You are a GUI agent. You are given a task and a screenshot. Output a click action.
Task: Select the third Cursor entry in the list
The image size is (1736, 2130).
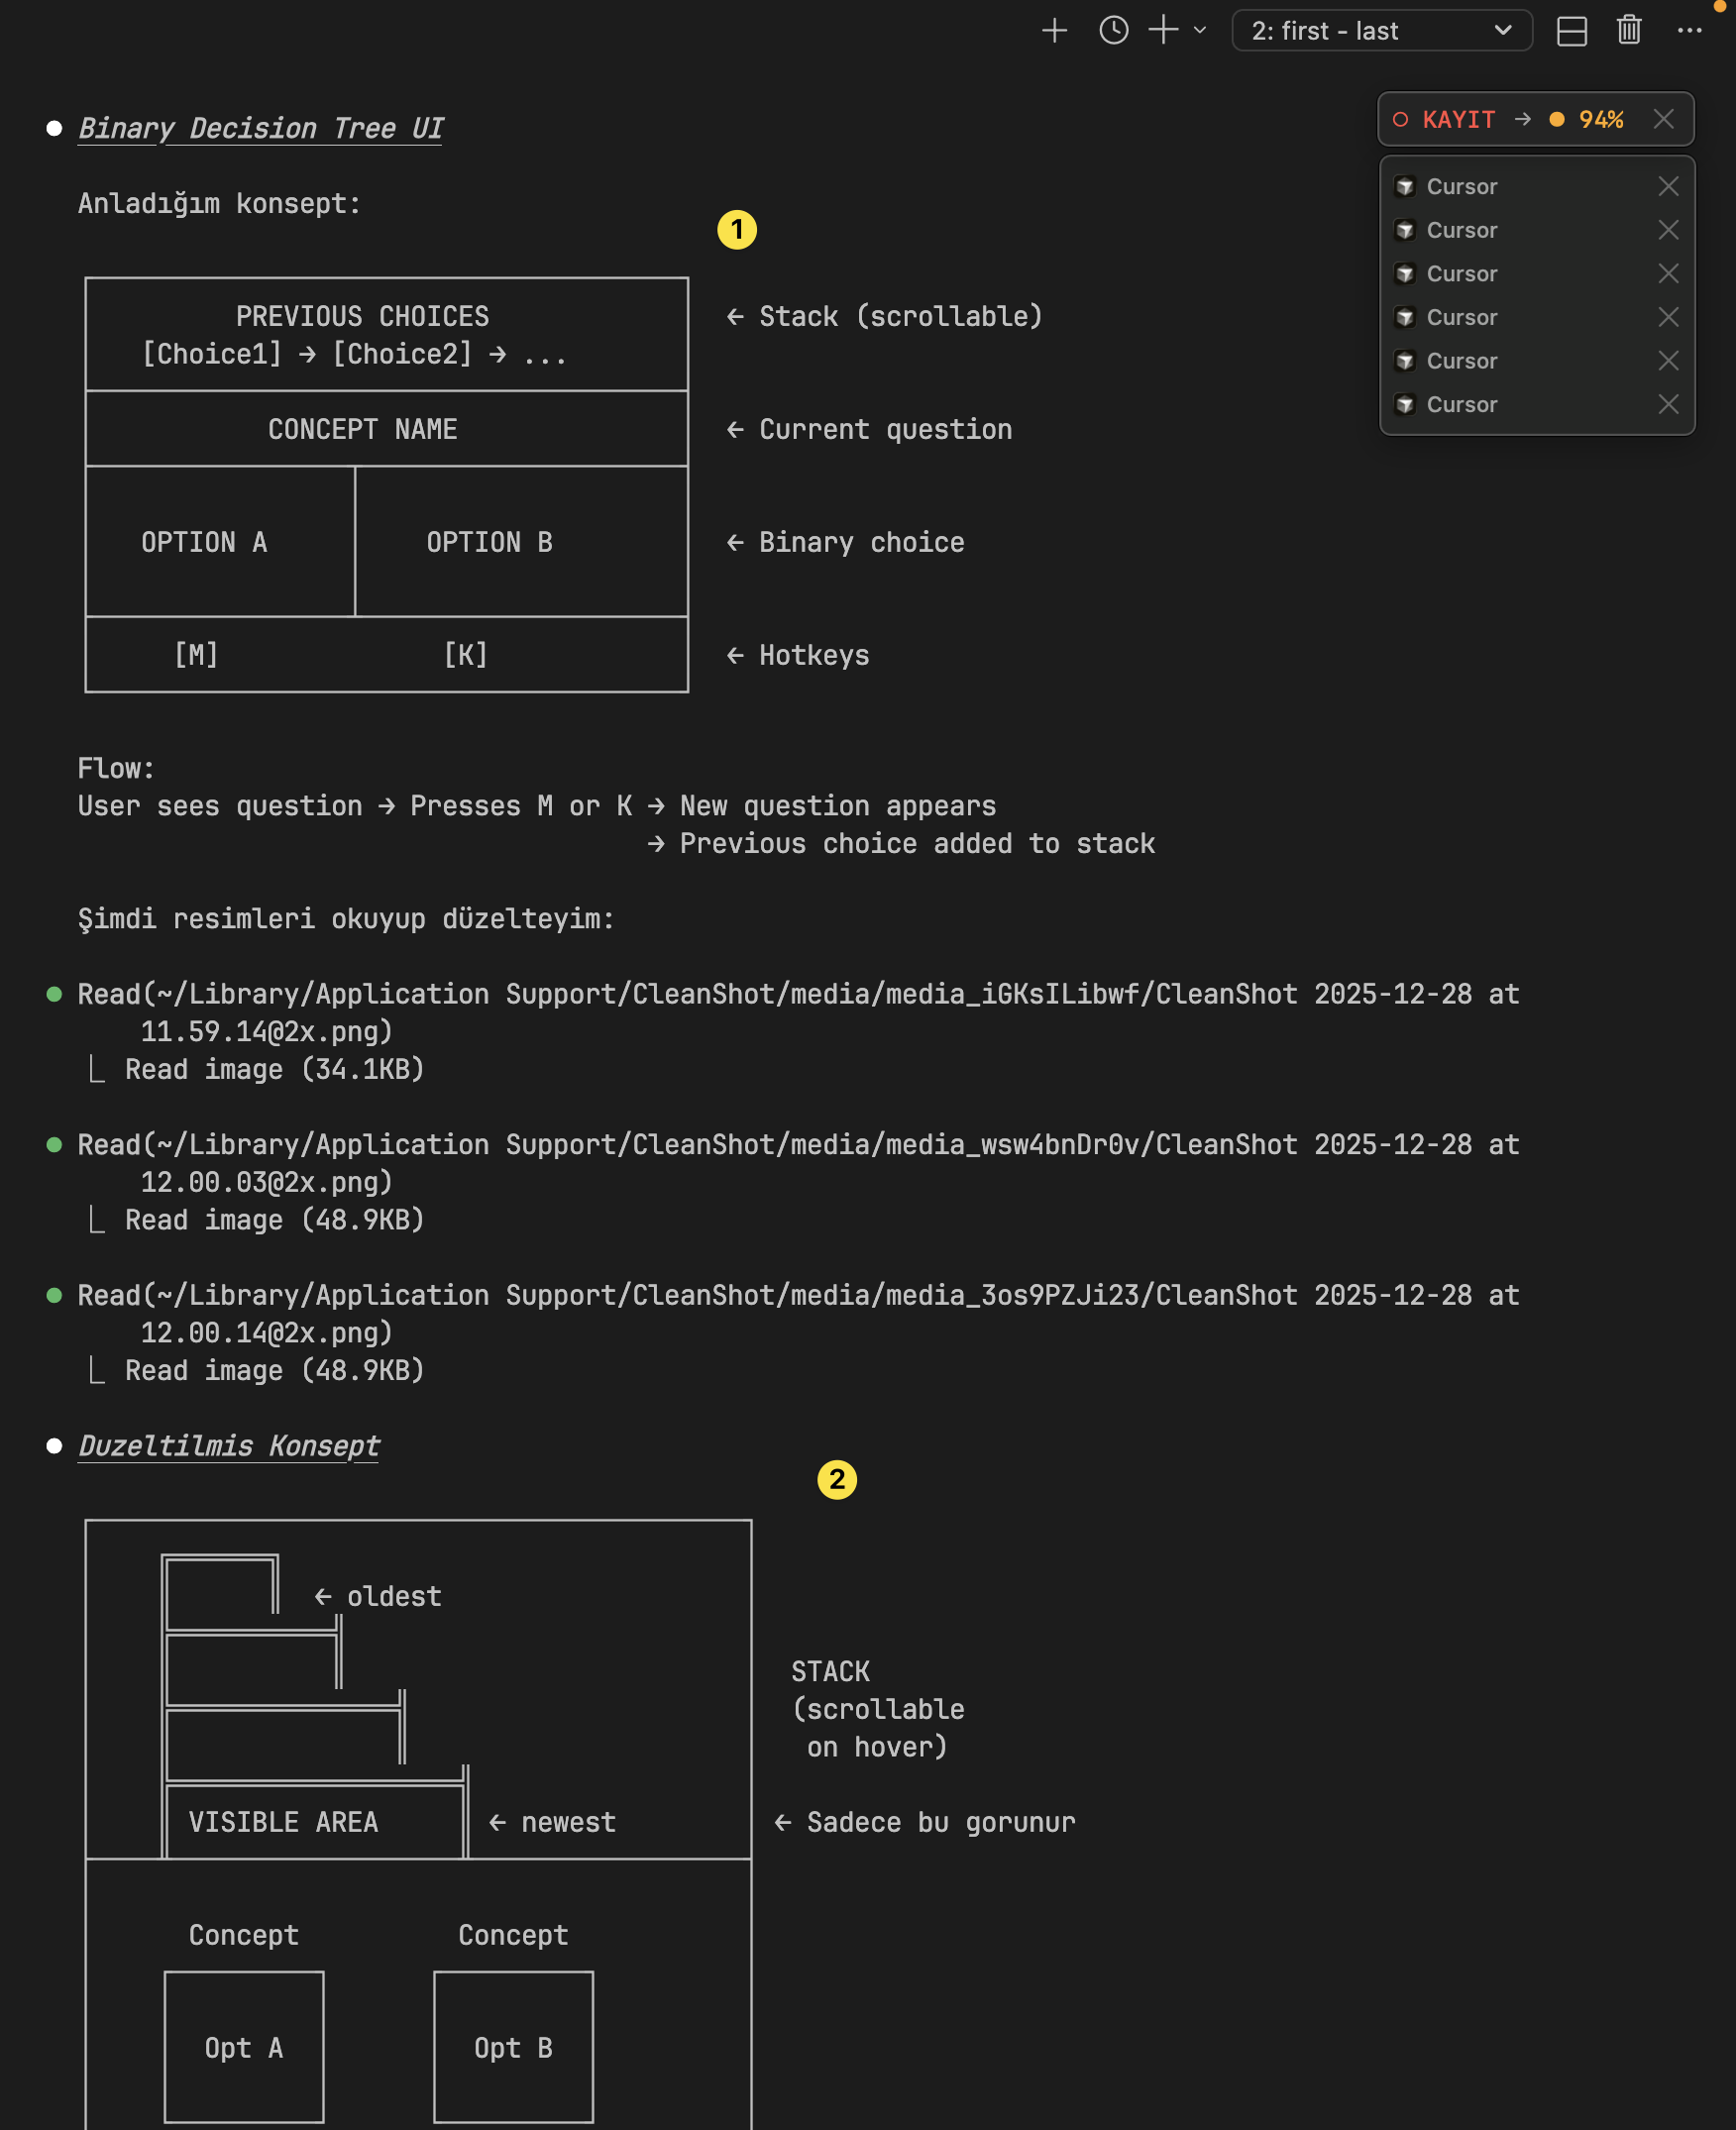click(x=1461, y=273)
